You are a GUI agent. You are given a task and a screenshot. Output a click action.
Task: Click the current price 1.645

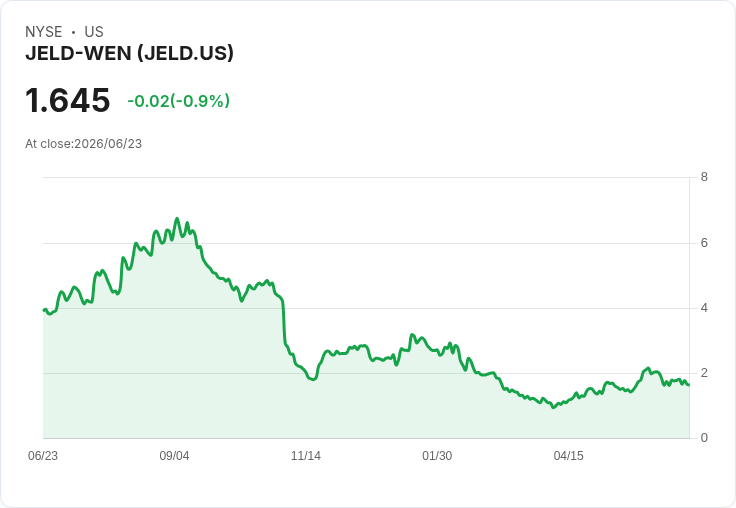pos(68,100)
